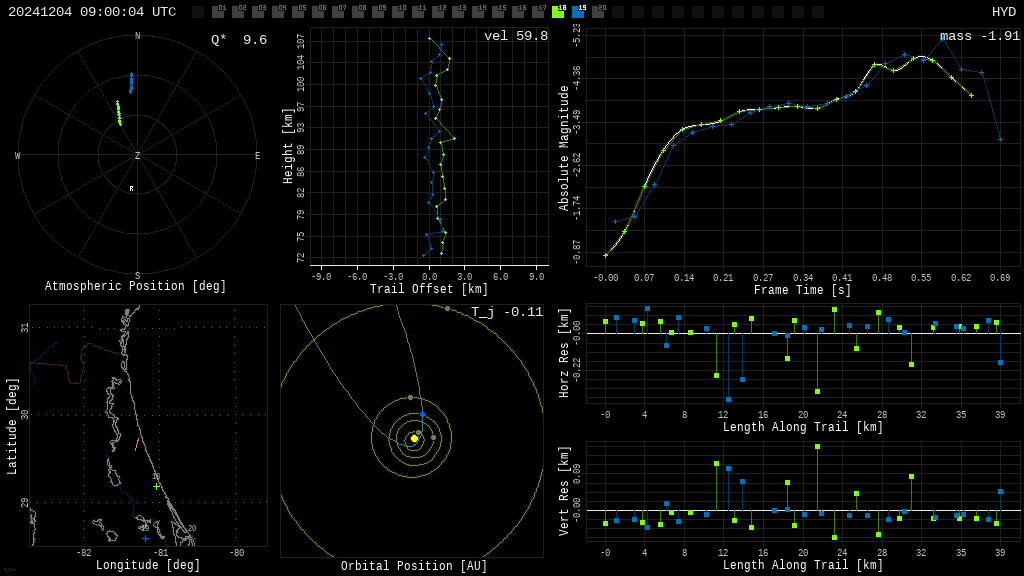
Task: Click the yellow Sun marker in orbital plot
Action: click(414, 439)
